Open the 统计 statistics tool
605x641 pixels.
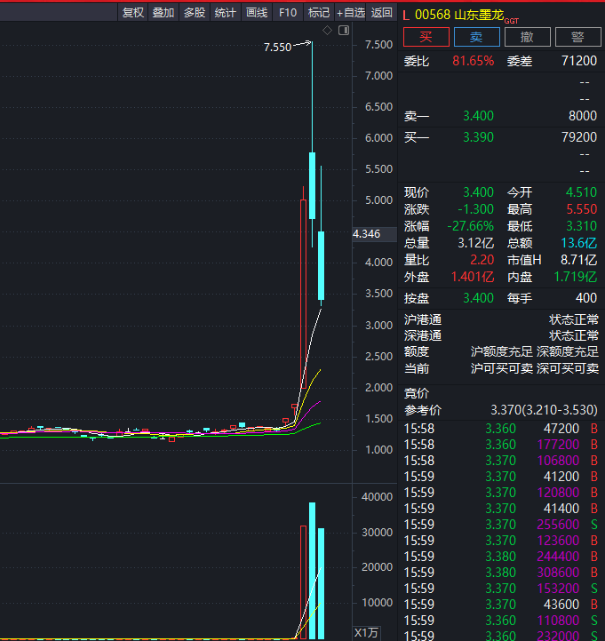225,12
